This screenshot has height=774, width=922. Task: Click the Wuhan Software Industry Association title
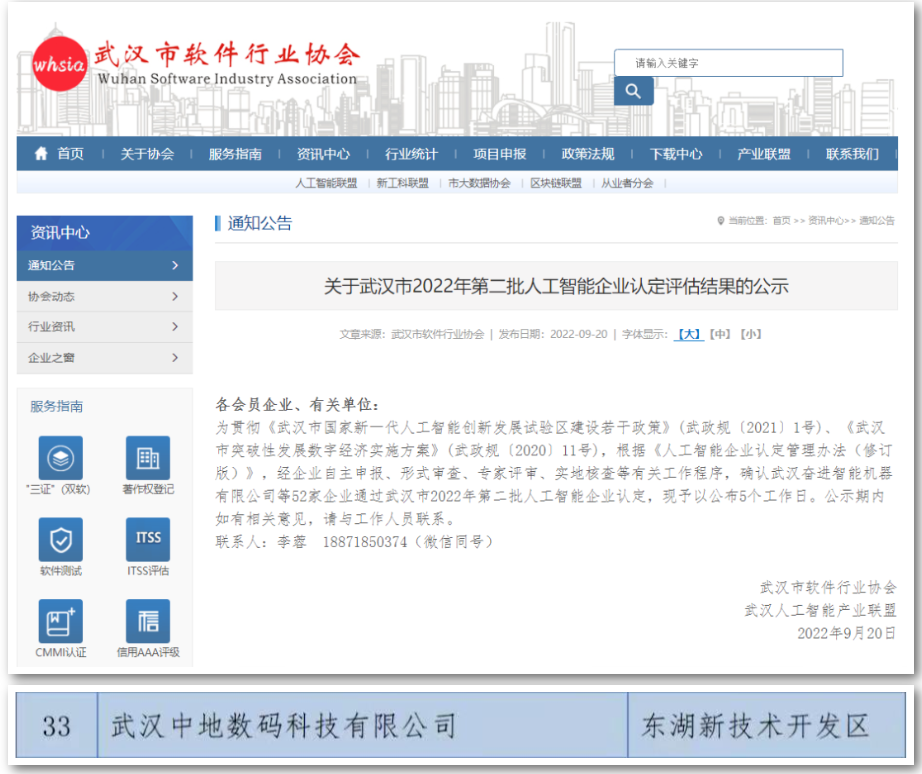pyautogui.click(x=227, y=79)
